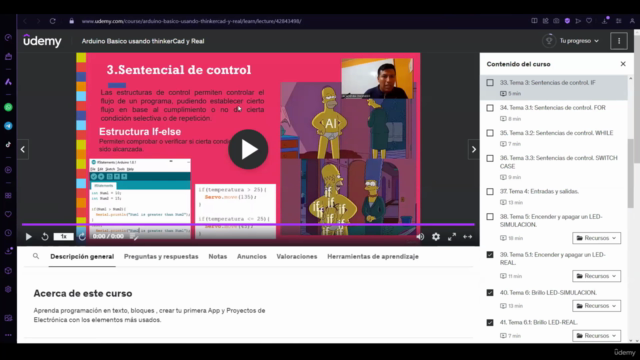Viewport: 640px width, 360px height.
Task: Click the search magnifier icon beside tabs
Action: coord(36,256)
